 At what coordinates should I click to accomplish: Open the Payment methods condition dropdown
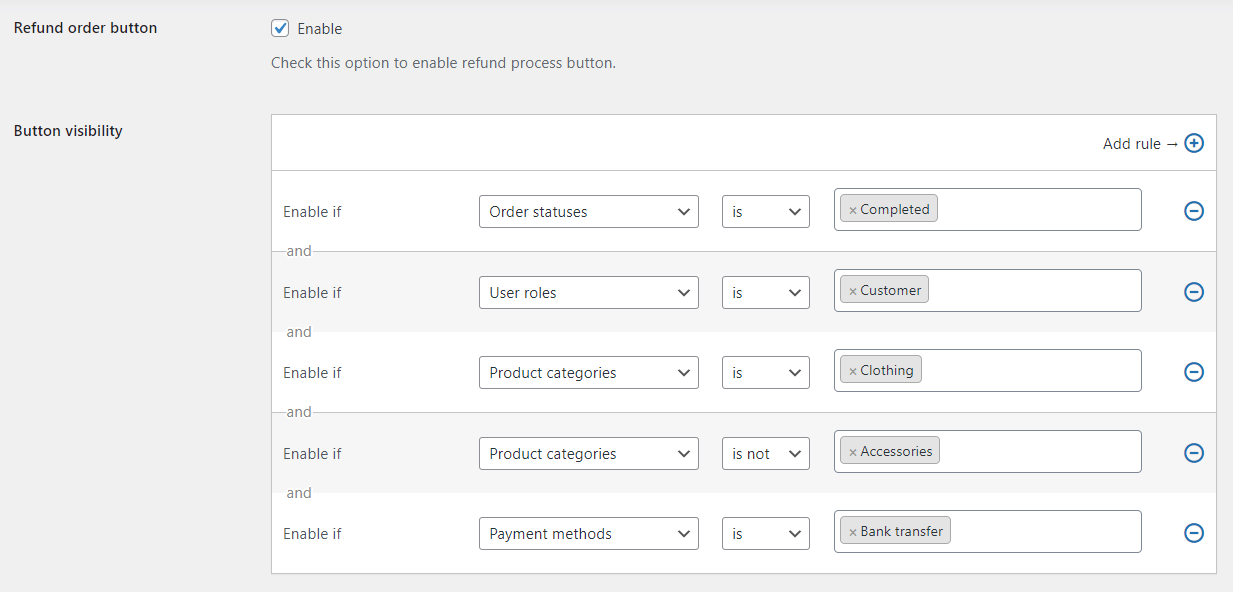(588, 534)
